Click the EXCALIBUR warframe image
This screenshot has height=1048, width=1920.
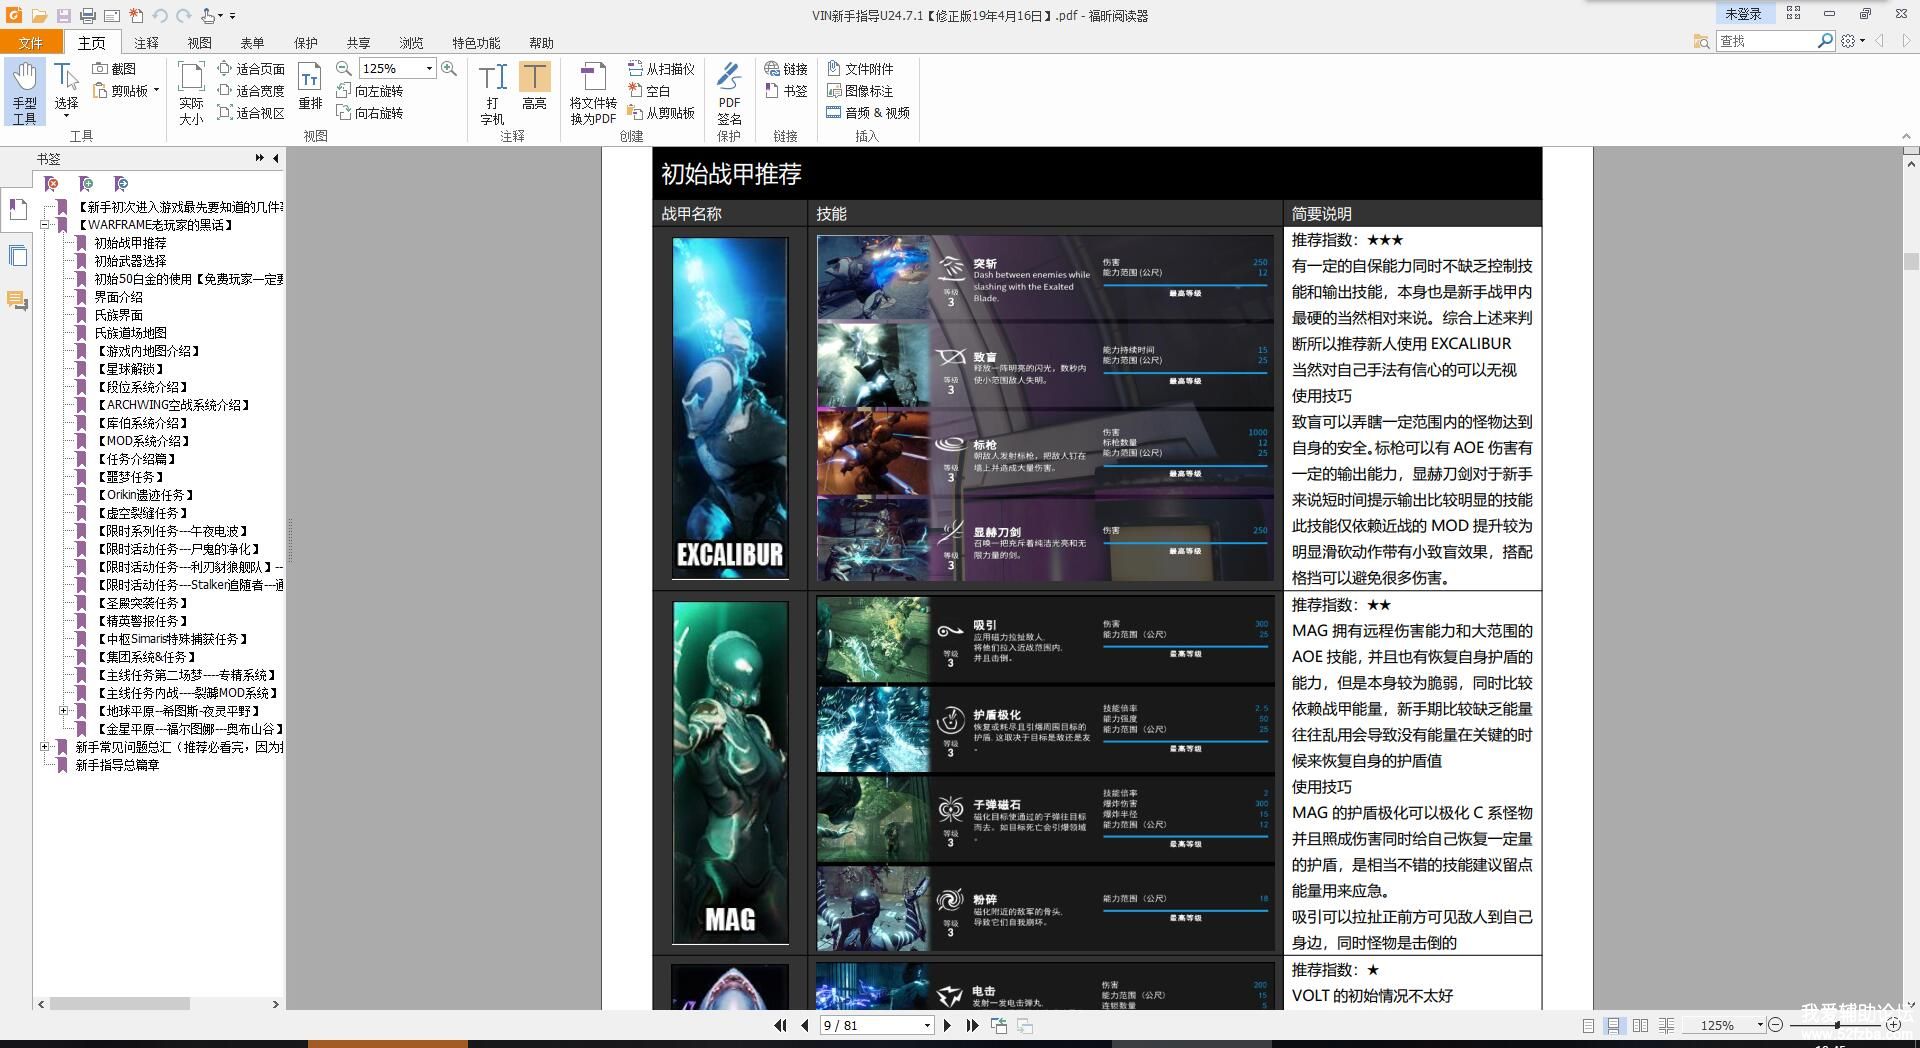[x=730, y=408]
